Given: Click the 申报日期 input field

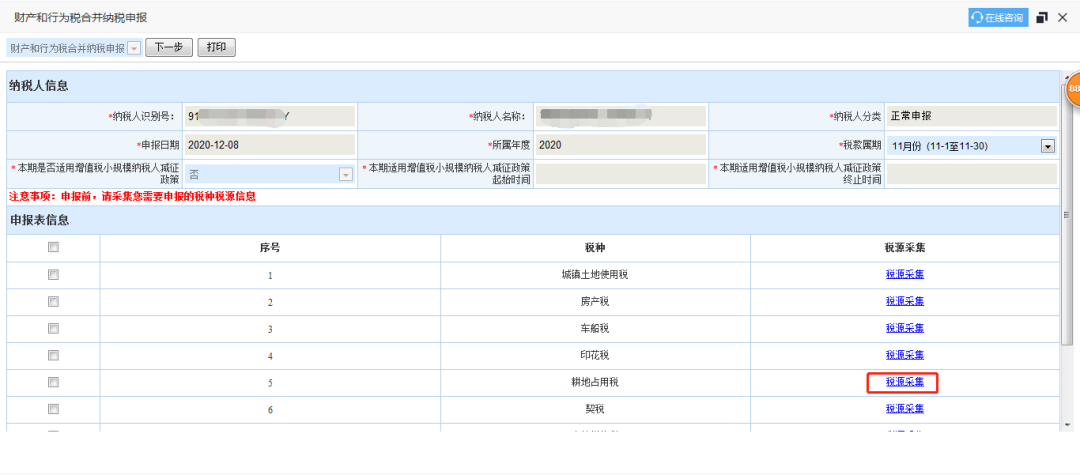Looking at the screenshot, I should point(270,145).
